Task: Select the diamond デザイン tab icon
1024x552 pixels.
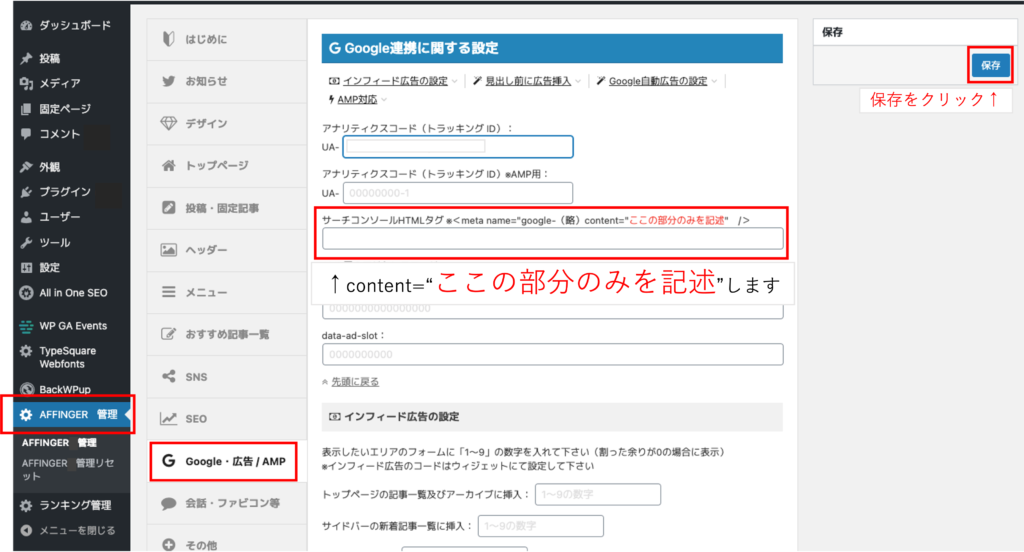Action: 169,123
